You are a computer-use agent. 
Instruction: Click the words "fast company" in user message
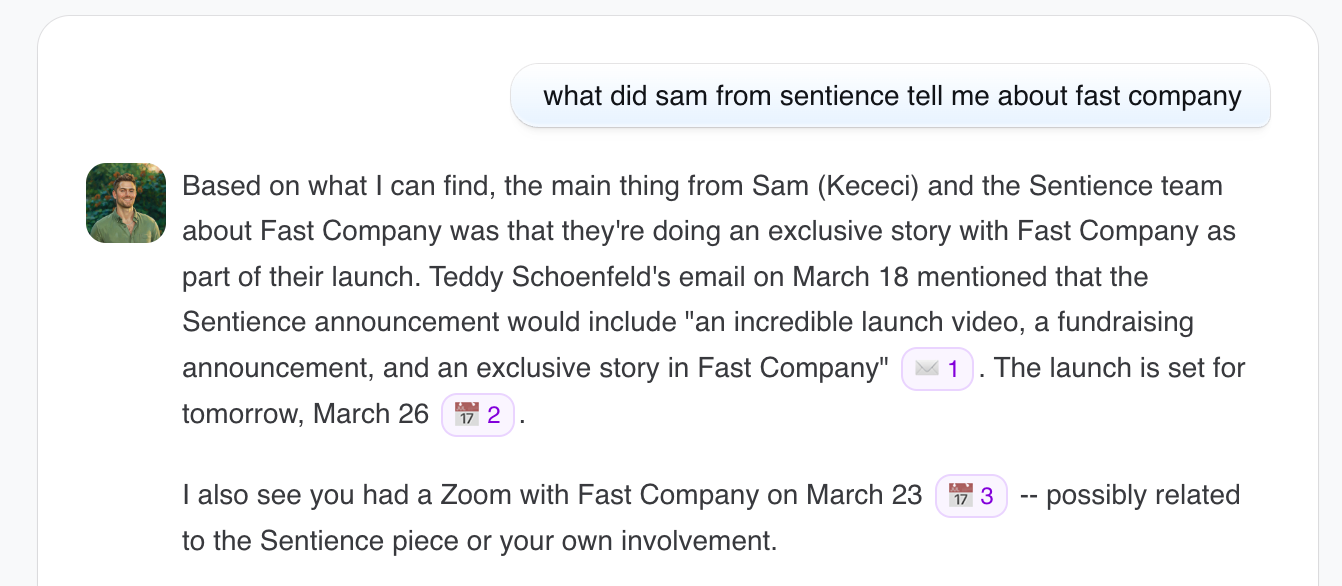[1158, 97]
